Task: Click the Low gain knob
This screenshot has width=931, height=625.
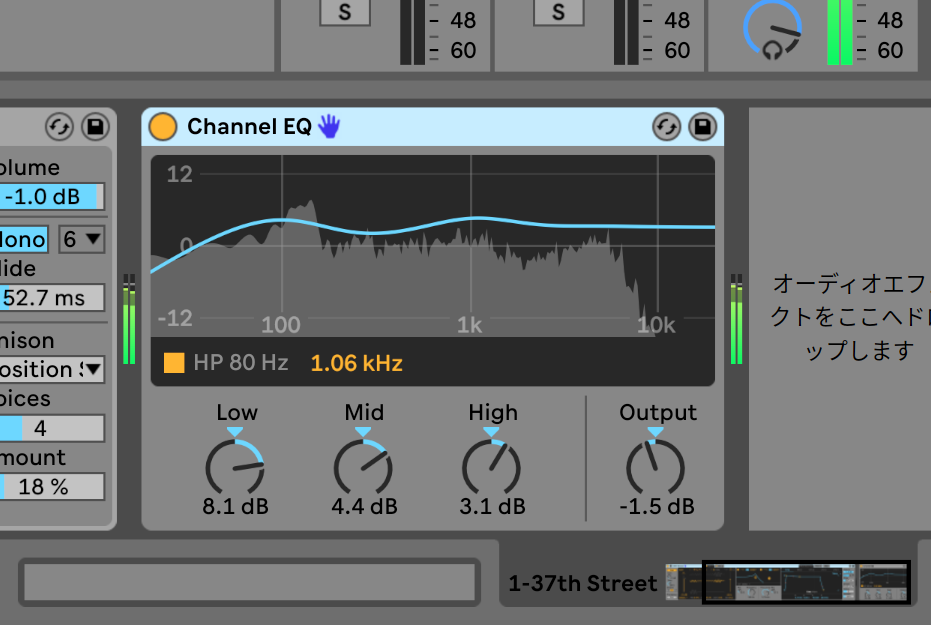Action: [x=235, y=466]
